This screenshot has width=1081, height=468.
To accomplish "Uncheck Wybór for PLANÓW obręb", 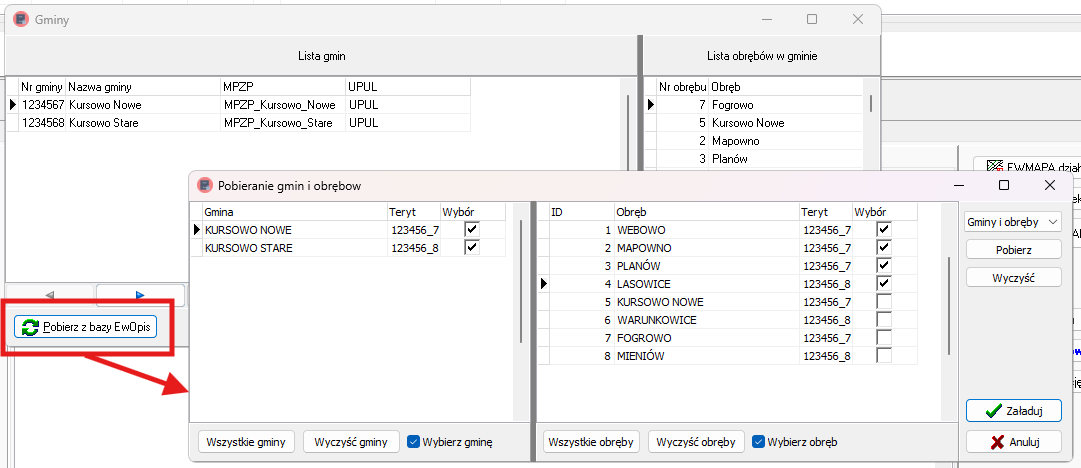I will coord(884,265).
